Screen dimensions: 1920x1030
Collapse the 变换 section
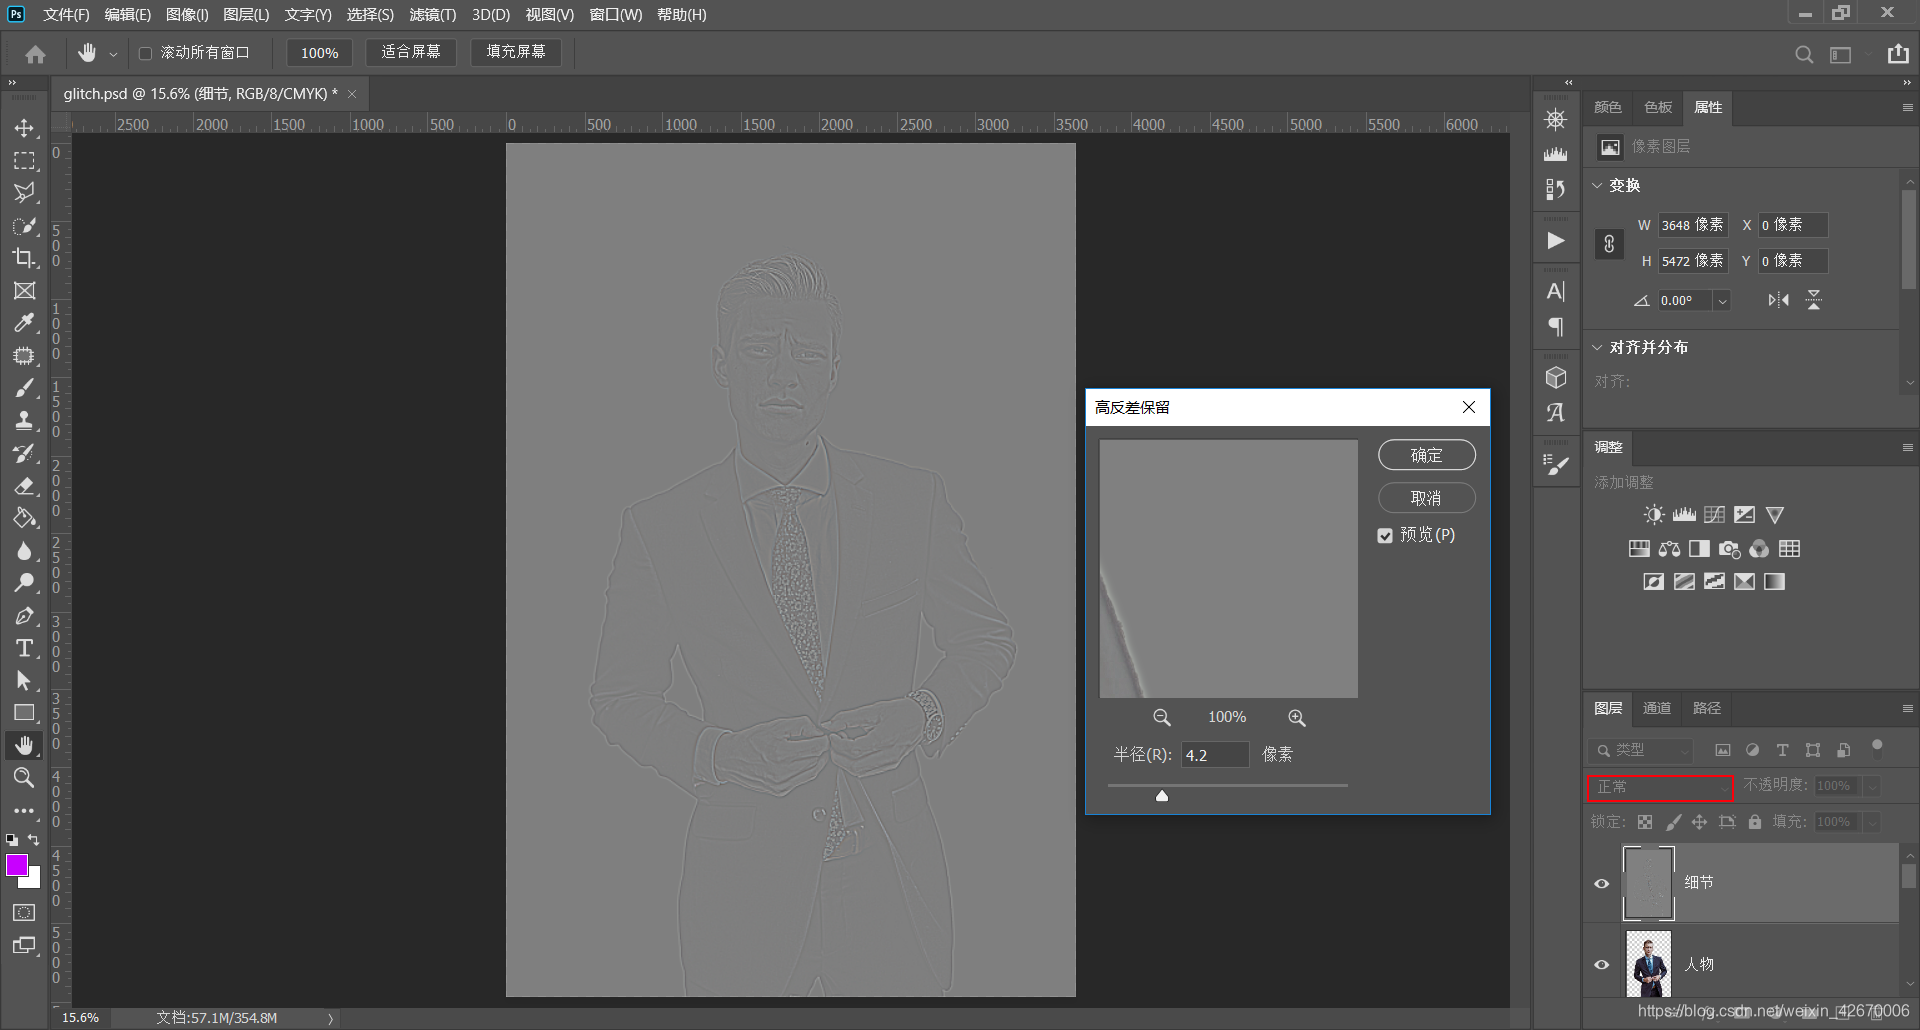tap(1597, 186)
